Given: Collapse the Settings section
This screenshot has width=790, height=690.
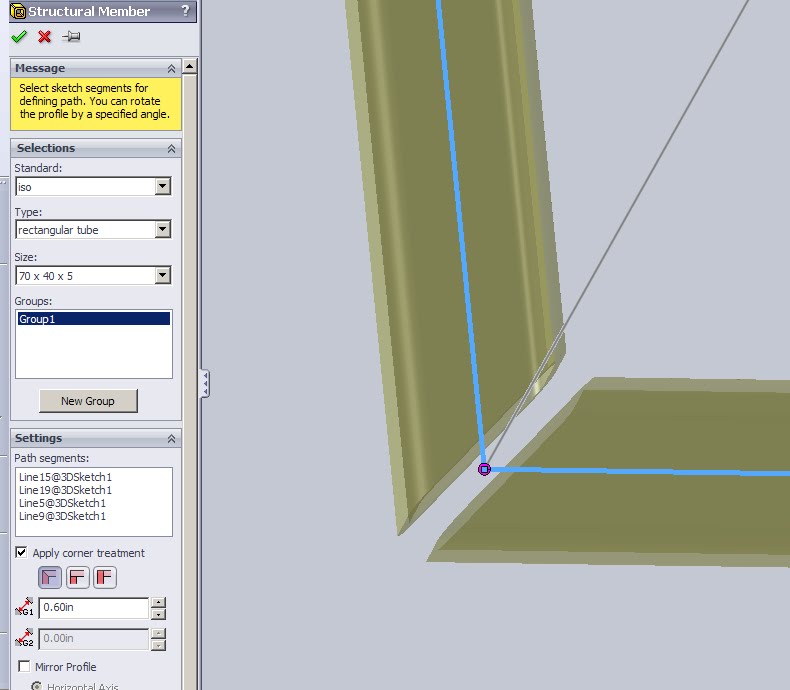Looking at the screenshot, I should point(171,438).
